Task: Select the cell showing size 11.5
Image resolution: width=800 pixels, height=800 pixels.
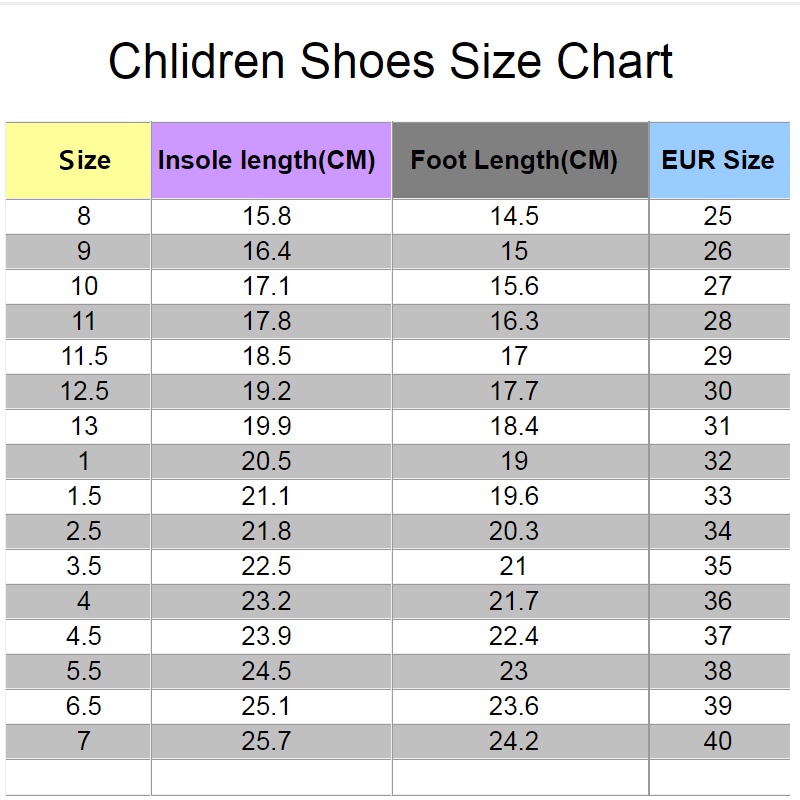Action: 78,356
